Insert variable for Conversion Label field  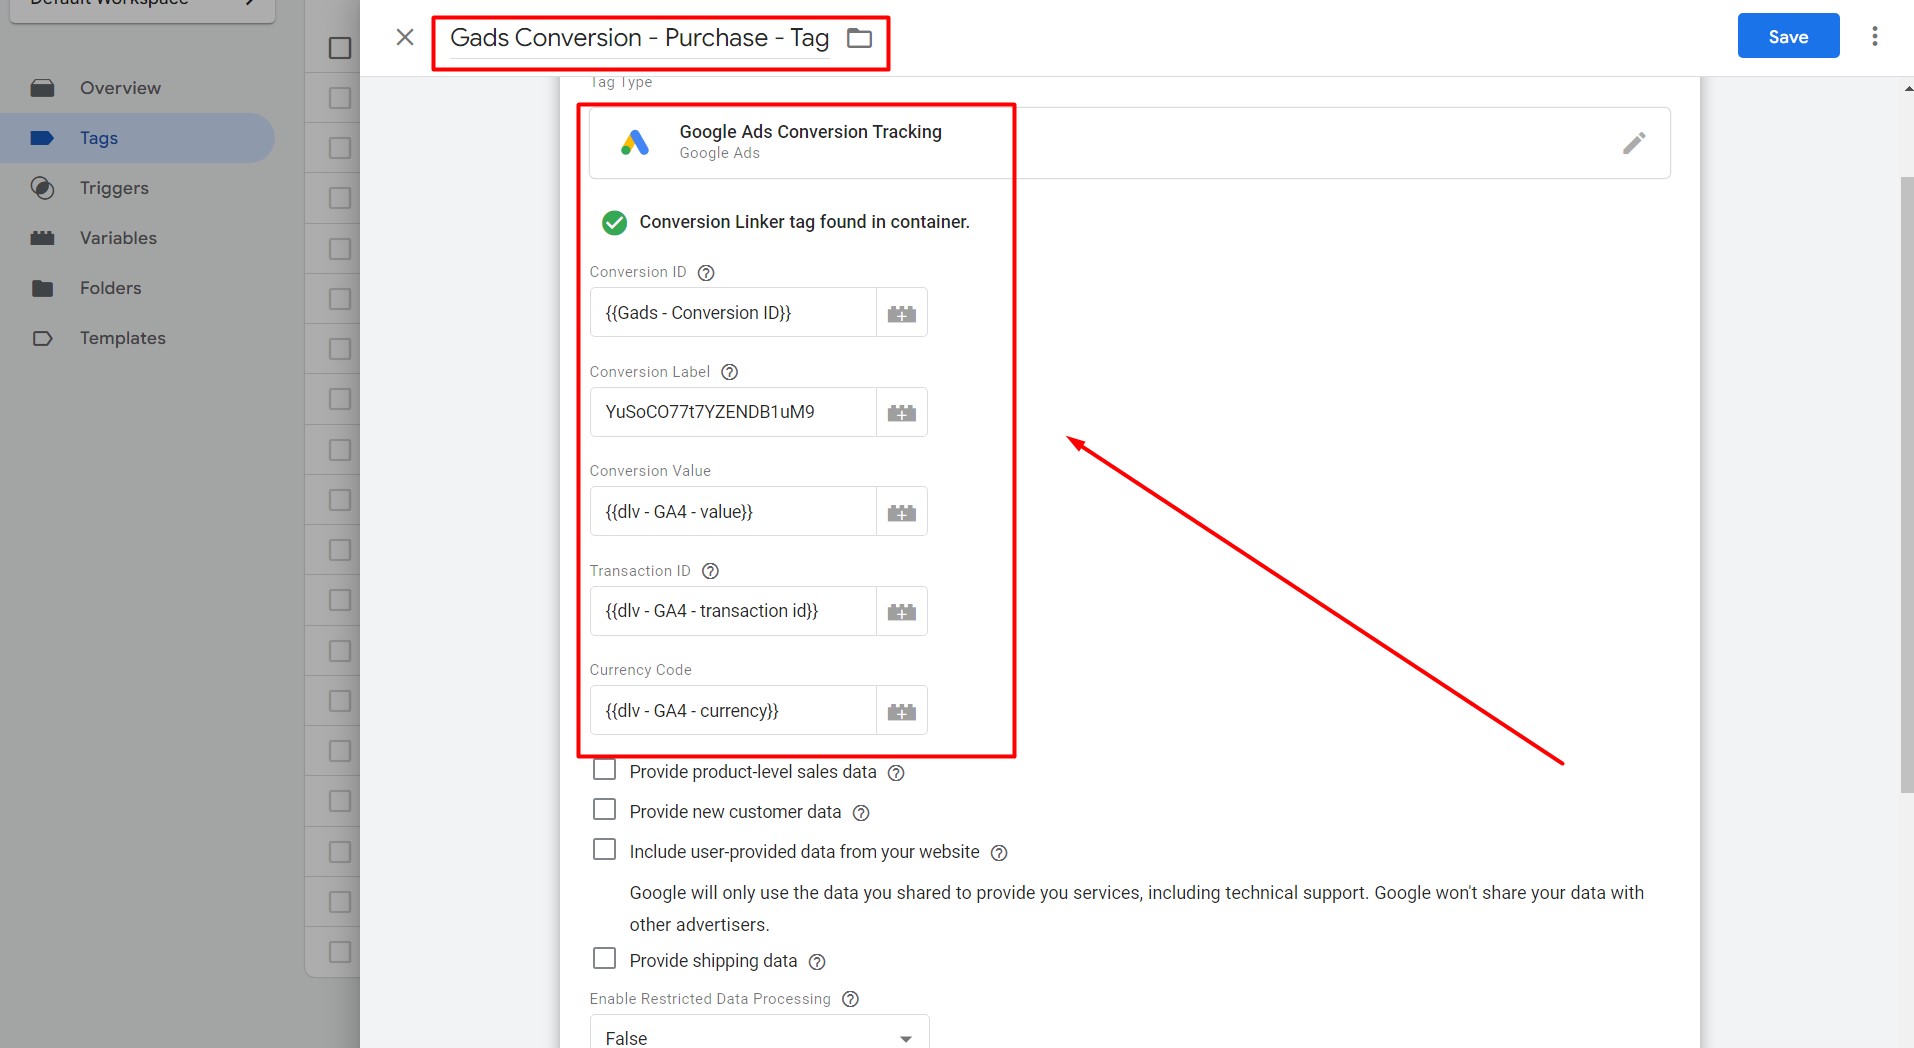(x=902, y=412)
